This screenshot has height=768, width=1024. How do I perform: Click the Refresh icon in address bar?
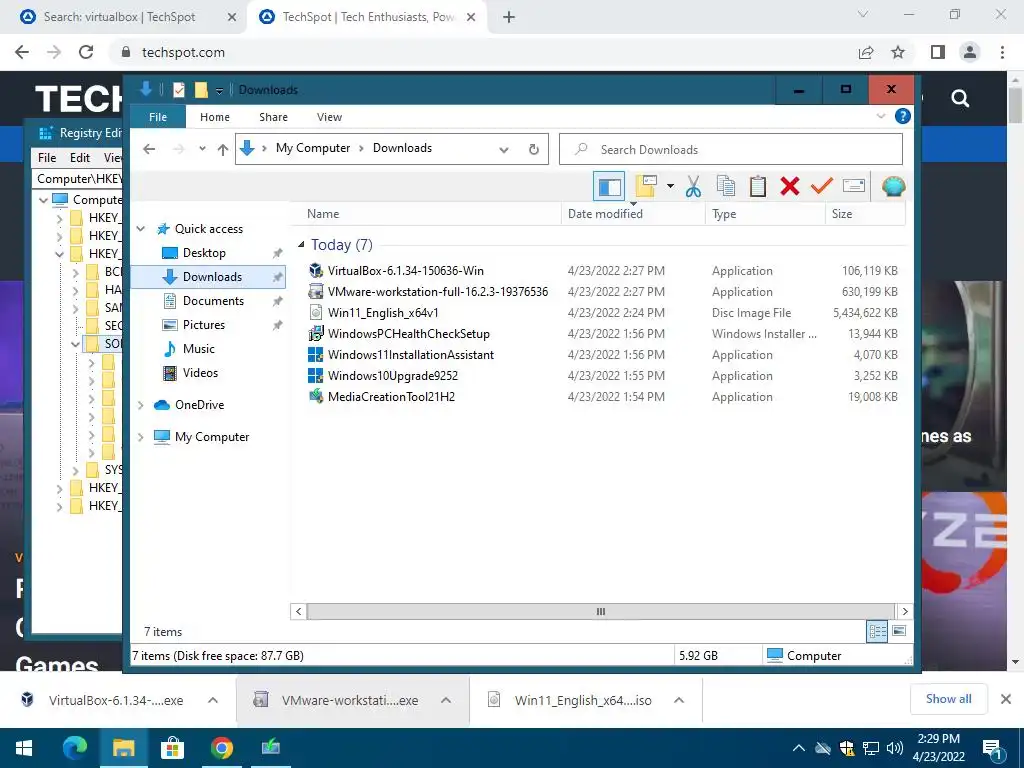(x=534, y=150)
